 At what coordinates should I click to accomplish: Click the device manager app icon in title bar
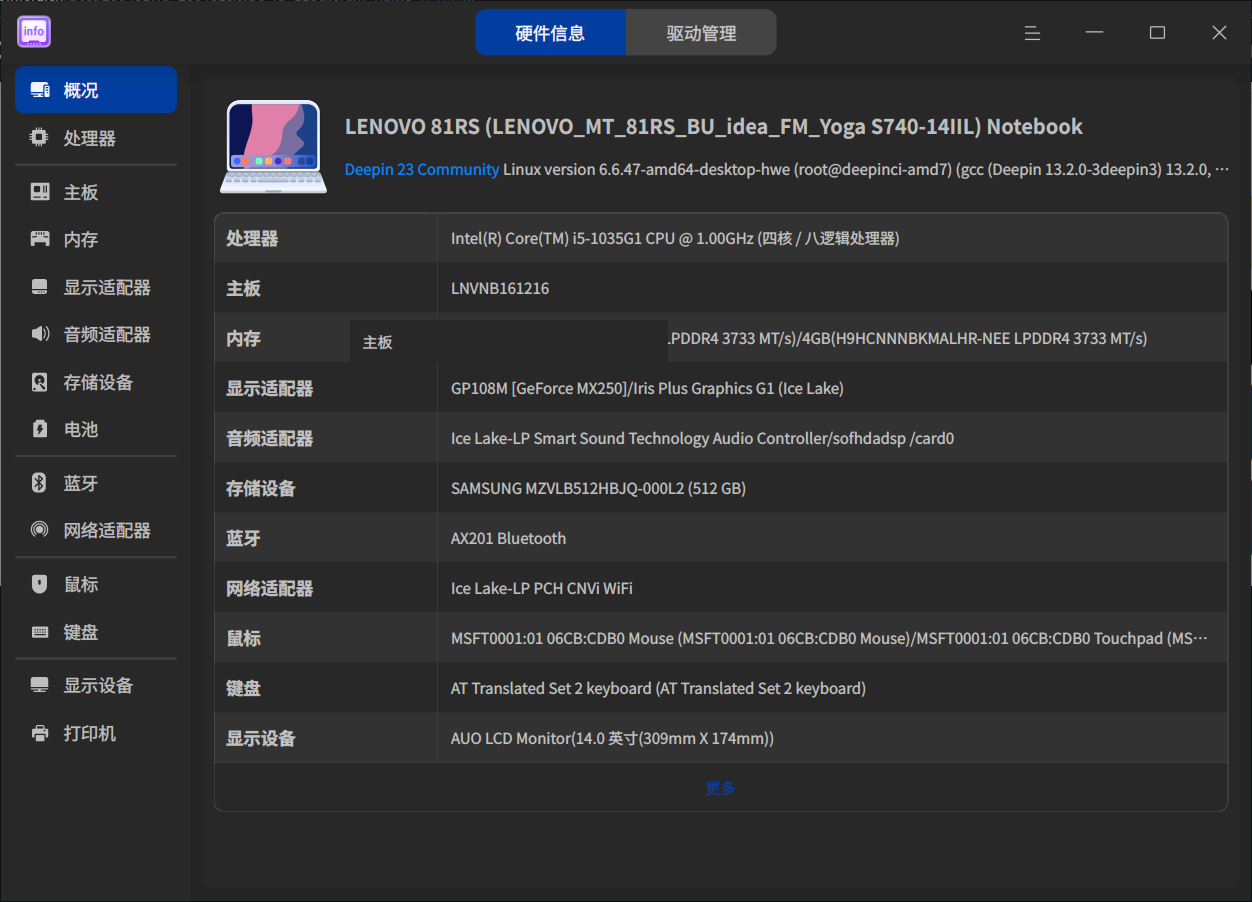[x=34, y=32]
